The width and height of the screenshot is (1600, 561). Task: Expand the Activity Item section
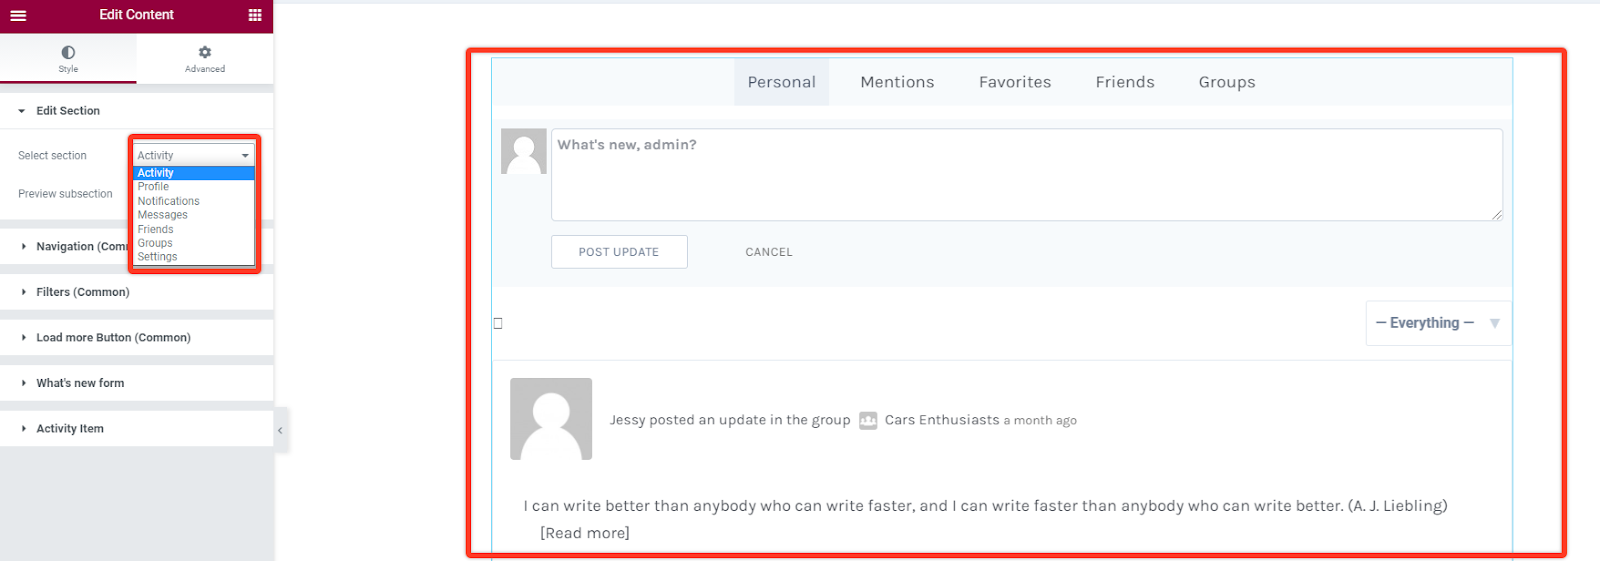(136, 428)
